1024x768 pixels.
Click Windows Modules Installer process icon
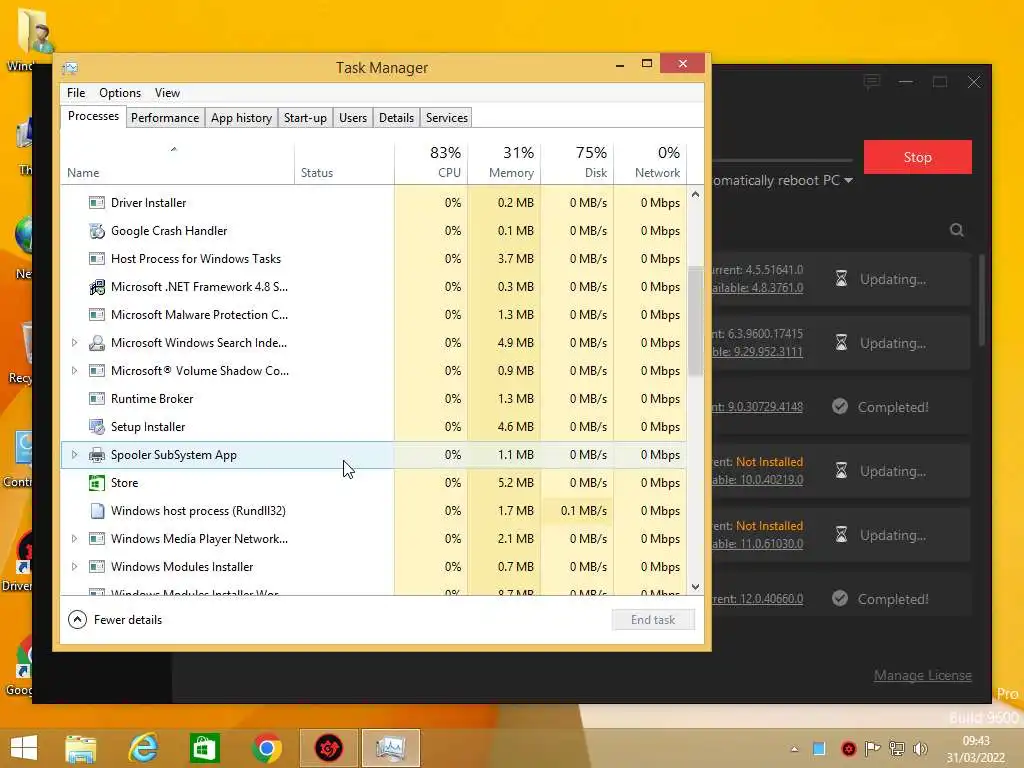pyautogui.click(x=97, y=568)
